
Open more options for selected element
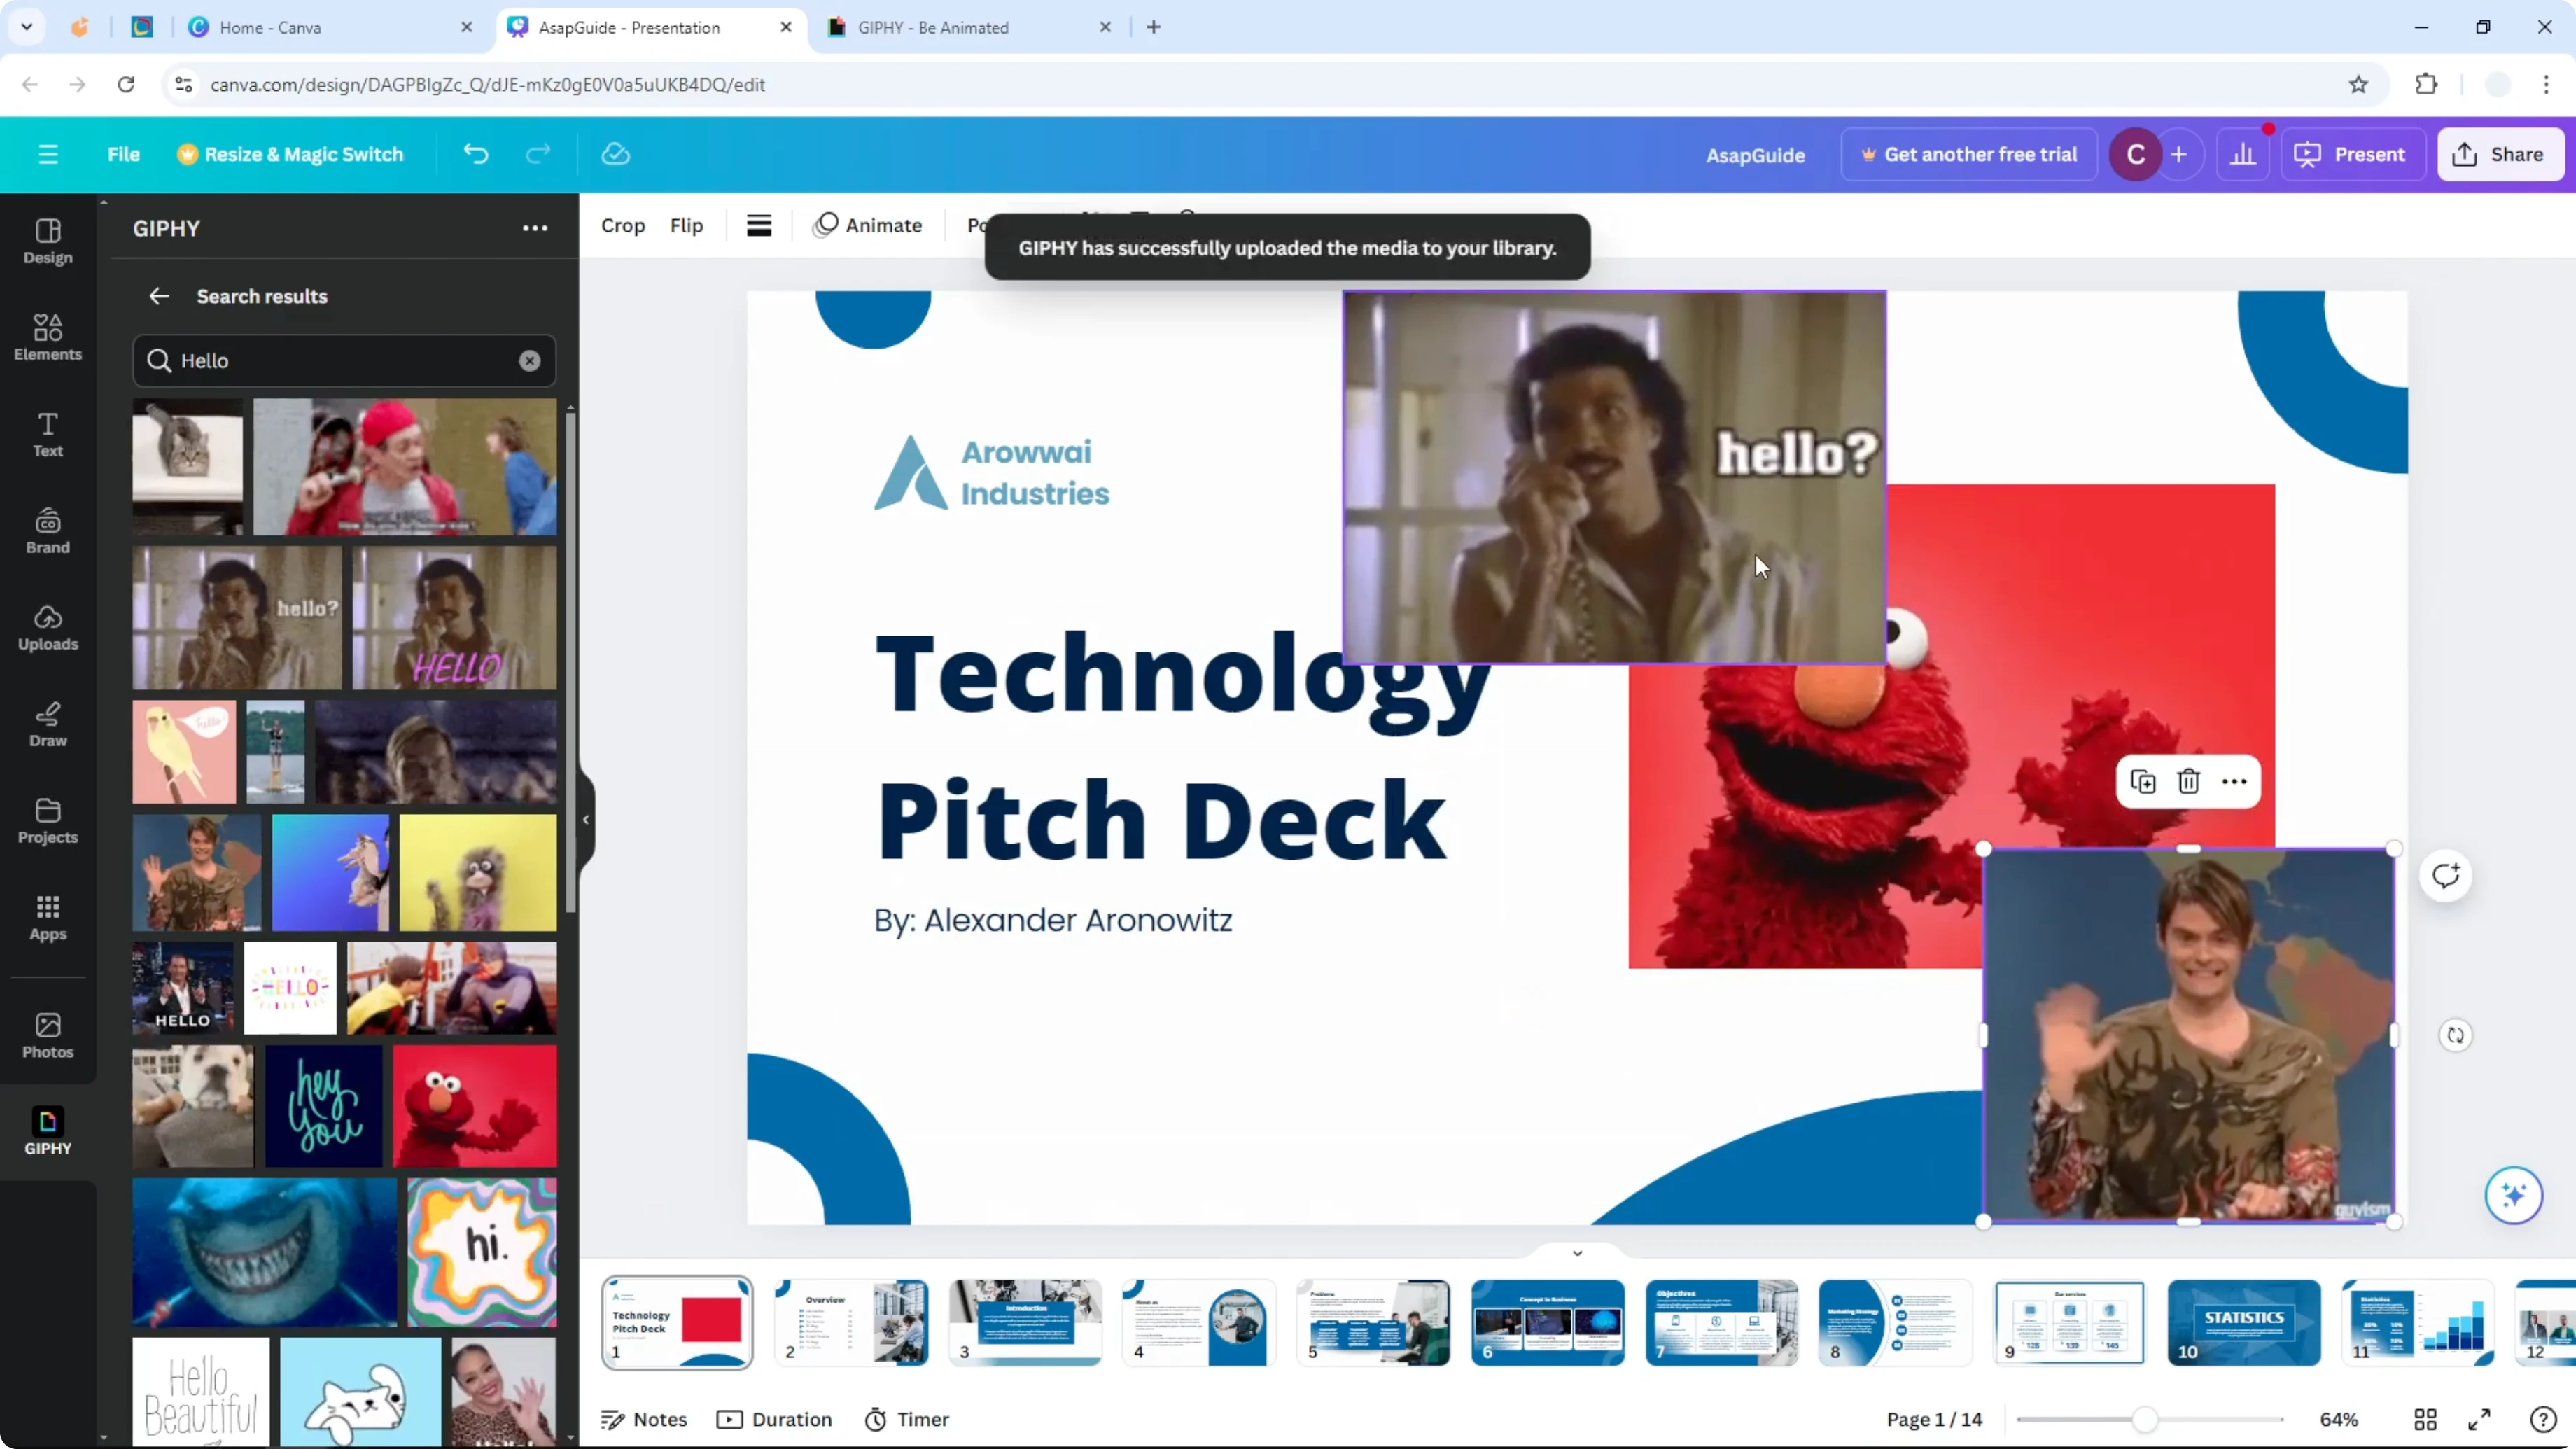[2234, 782]
